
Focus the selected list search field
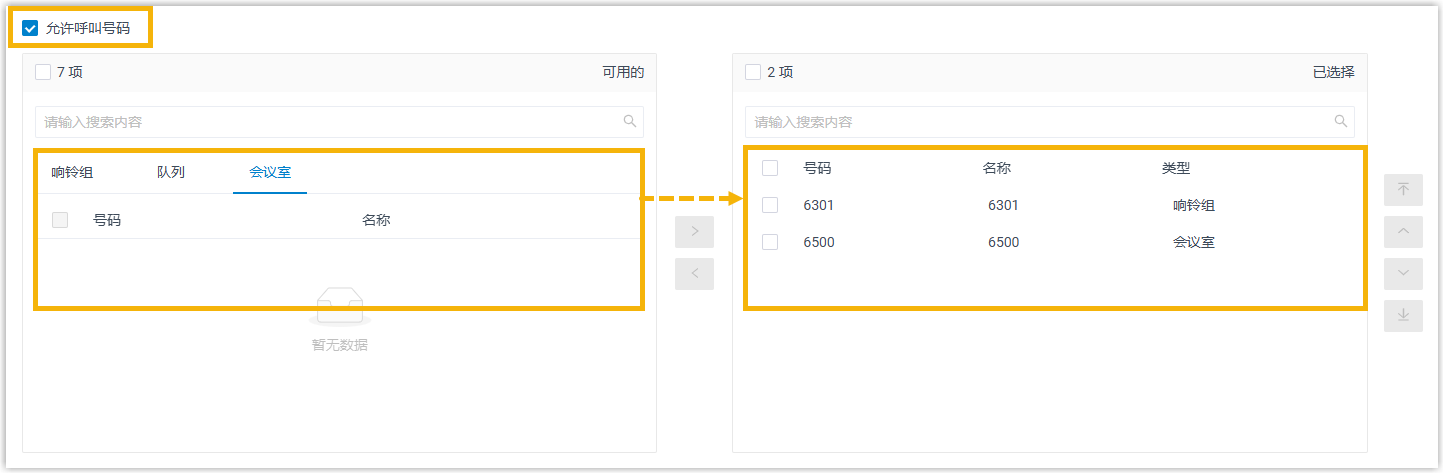[x=1040, y=122]
